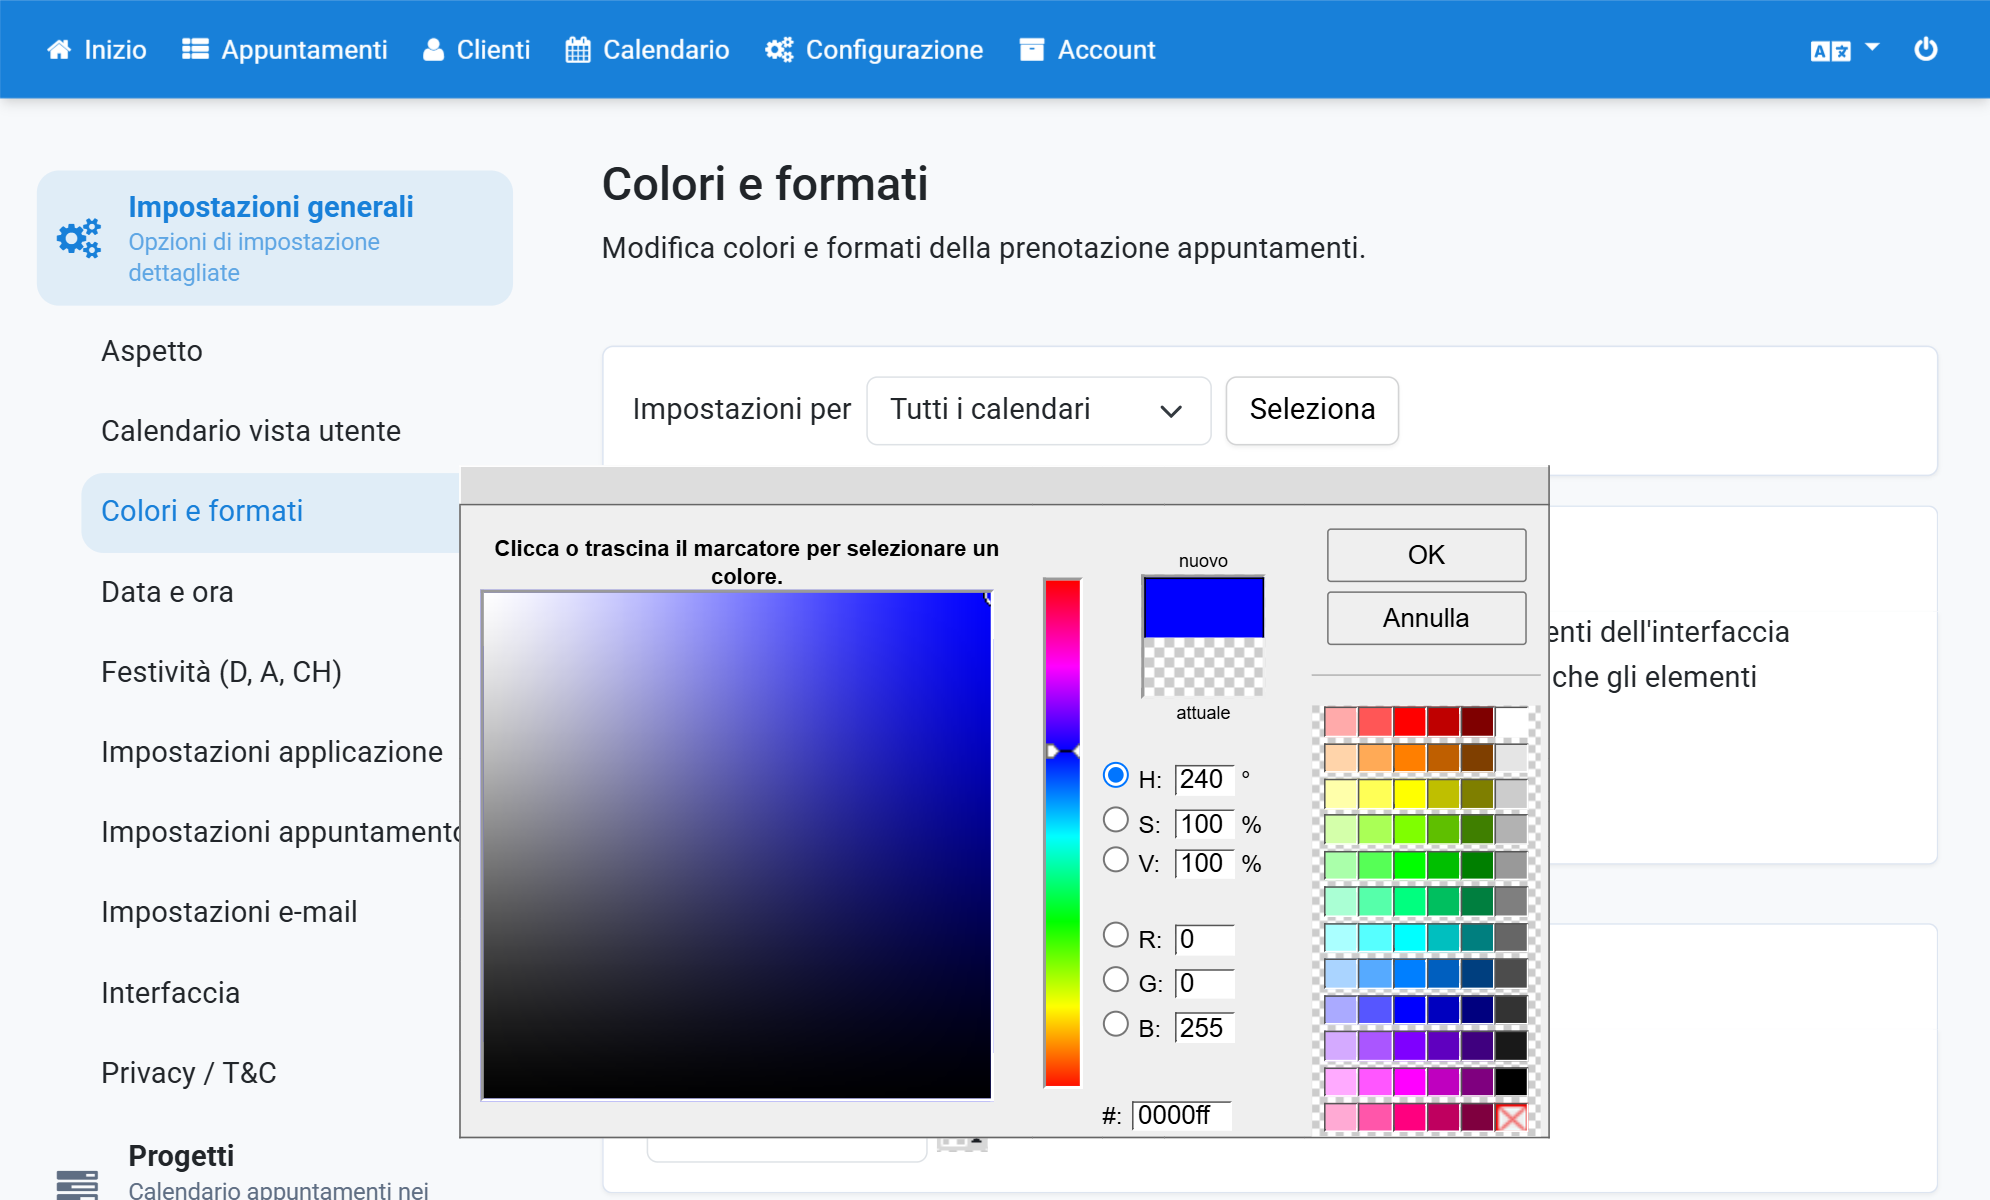Open the Account menu
The image size is (1990, 1200).
click(x=1088, y=50)
